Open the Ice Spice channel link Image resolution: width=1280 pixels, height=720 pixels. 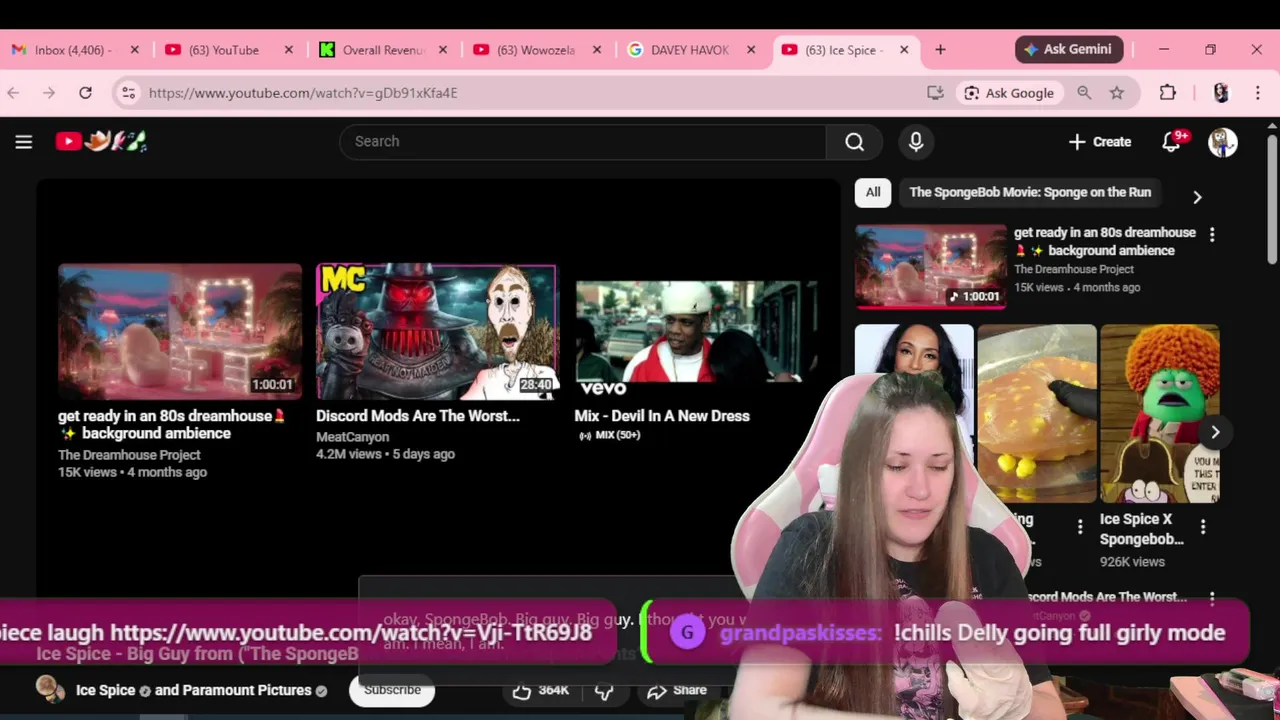tap(105, 690)
